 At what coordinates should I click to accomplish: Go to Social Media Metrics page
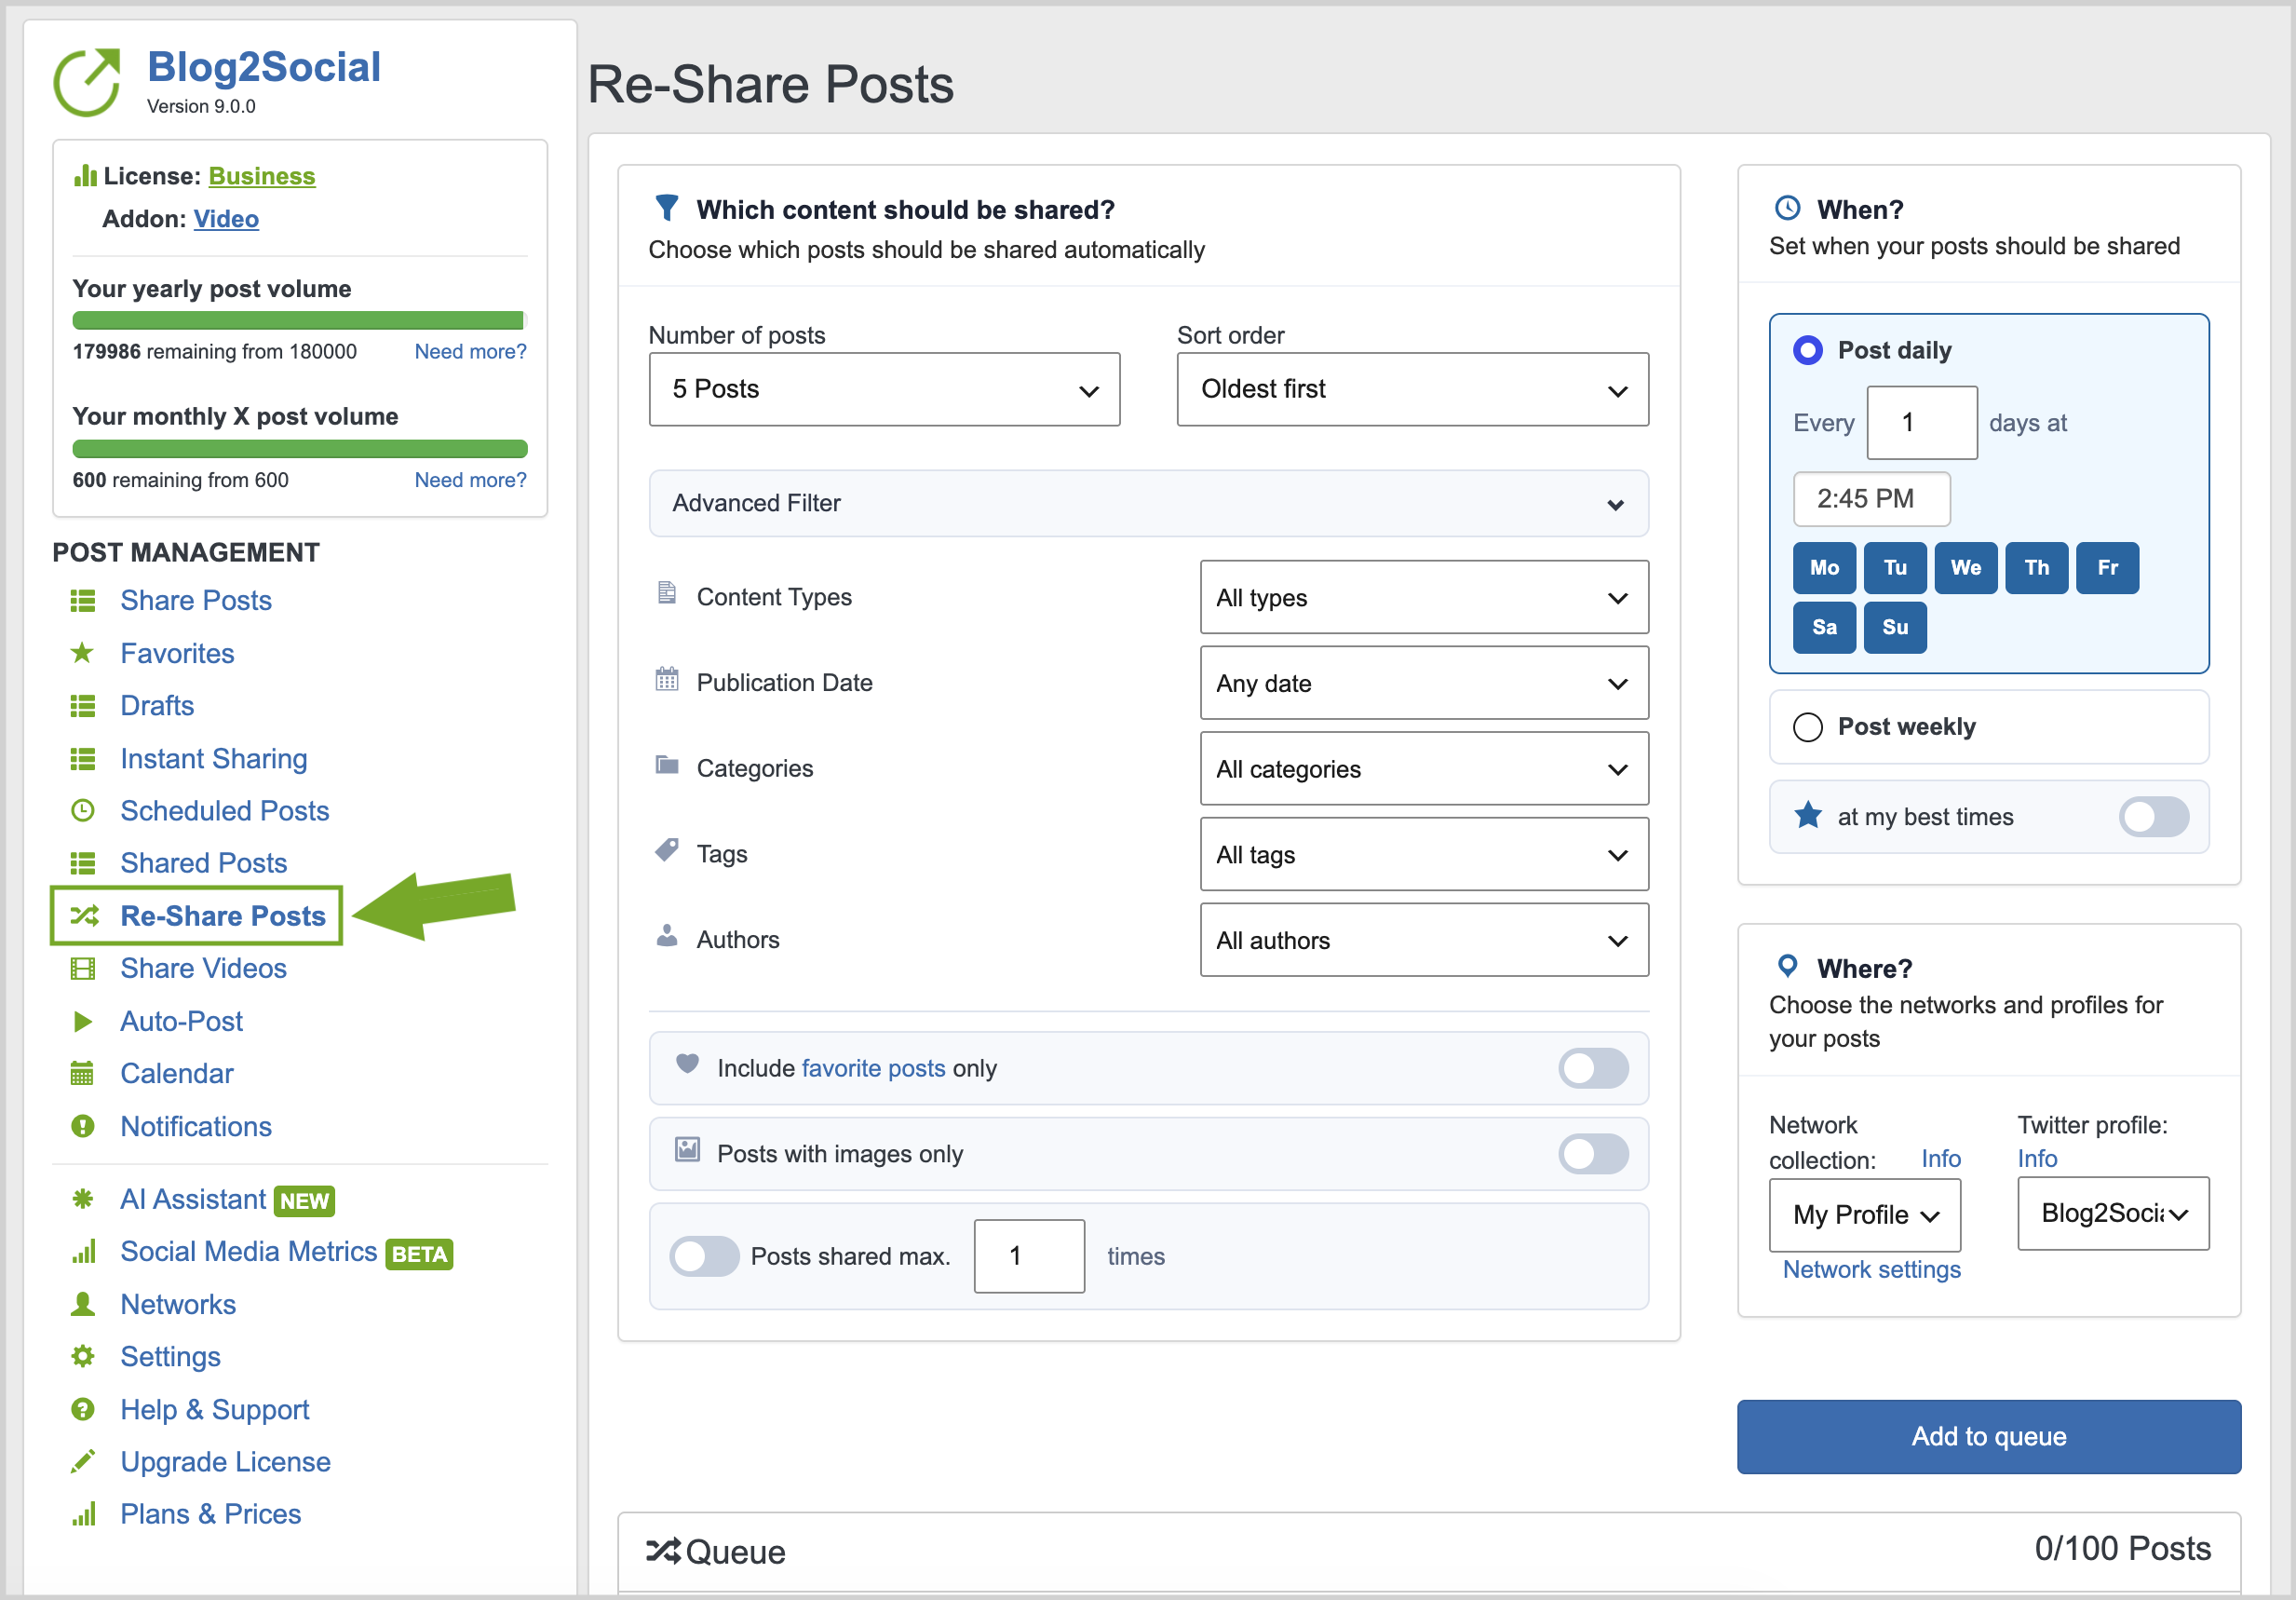coord(248,1252)
